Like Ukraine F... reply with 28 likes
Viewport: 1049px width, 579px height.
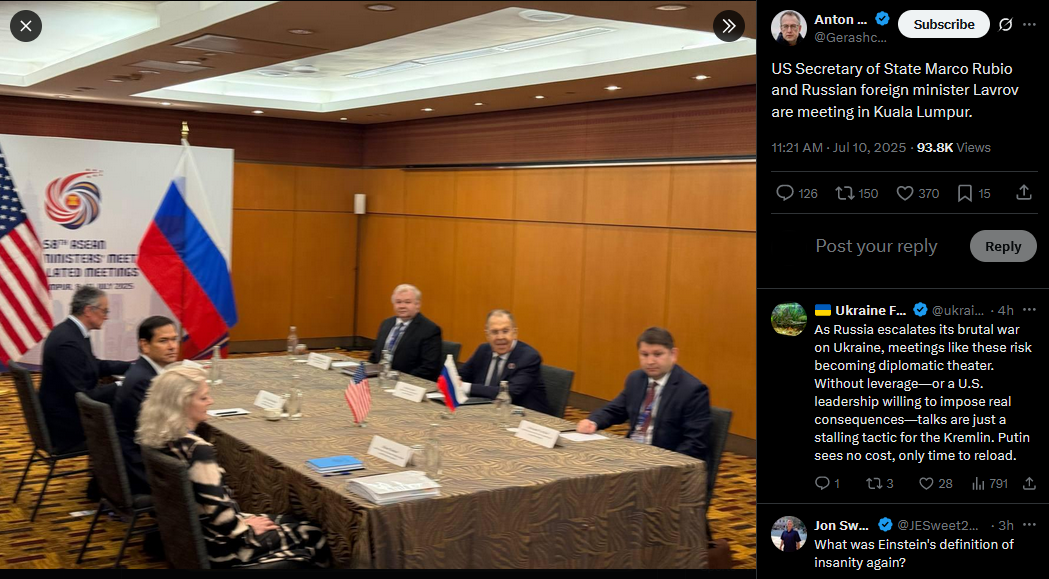[x=935, y=483]
